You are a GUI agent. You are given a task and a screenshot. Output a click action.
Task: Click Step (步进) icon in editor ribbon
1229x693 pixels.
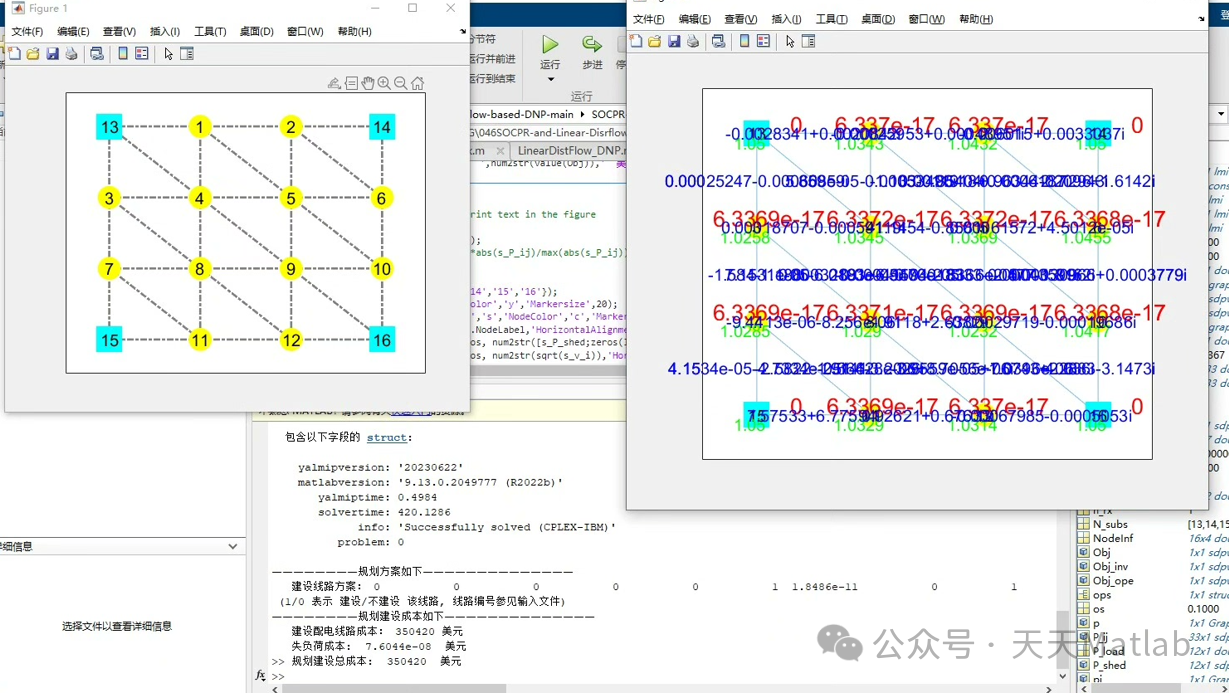(592, 44)
